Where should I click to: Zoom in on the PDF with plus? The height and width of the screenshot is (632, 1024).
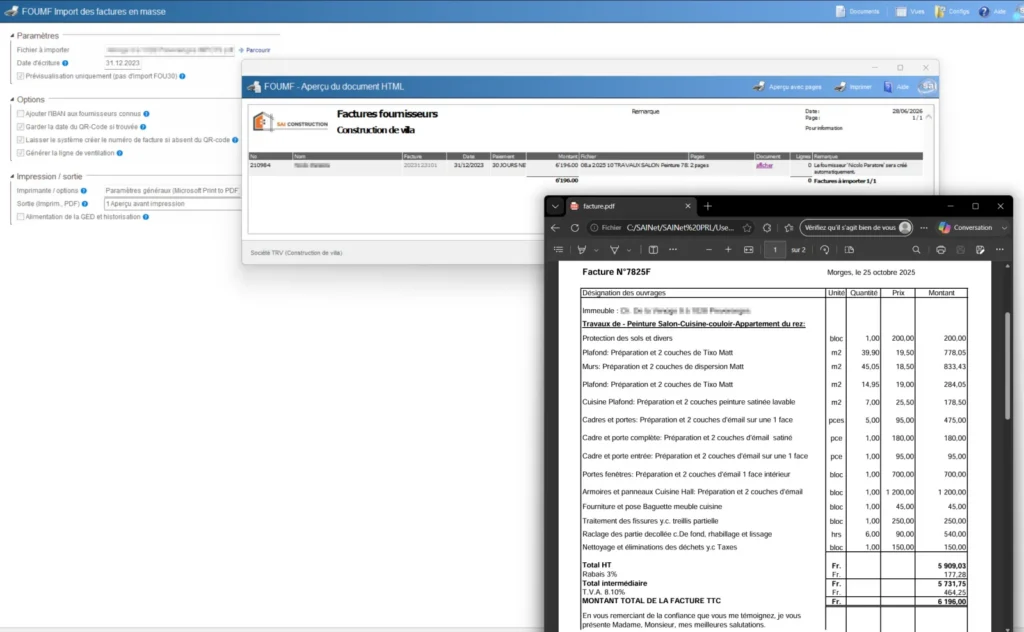728,249
